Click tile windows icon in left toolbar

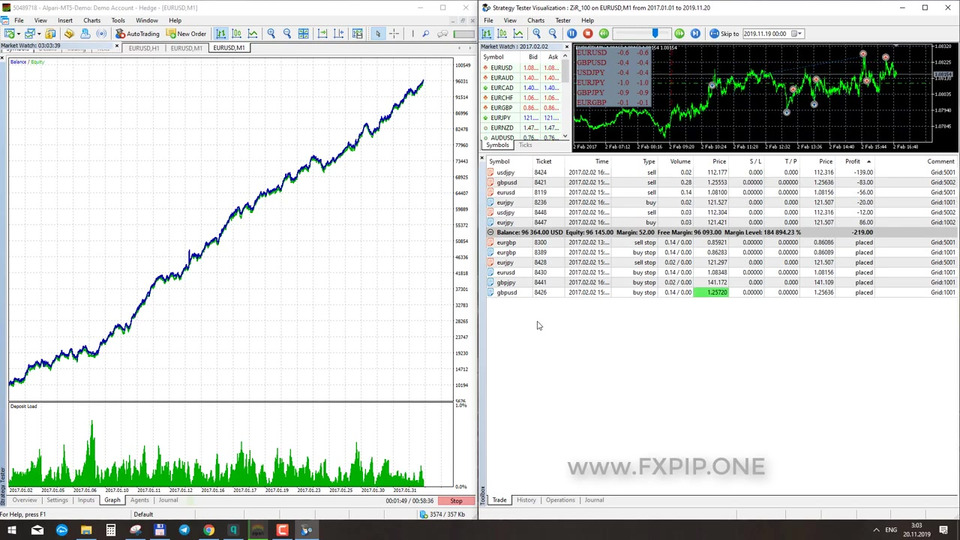(x=304, y=34)
